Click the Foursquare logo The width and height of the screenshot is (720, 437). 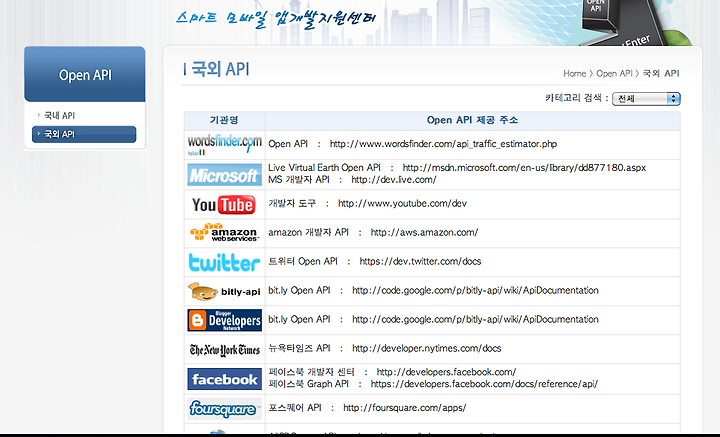point(225,409)
